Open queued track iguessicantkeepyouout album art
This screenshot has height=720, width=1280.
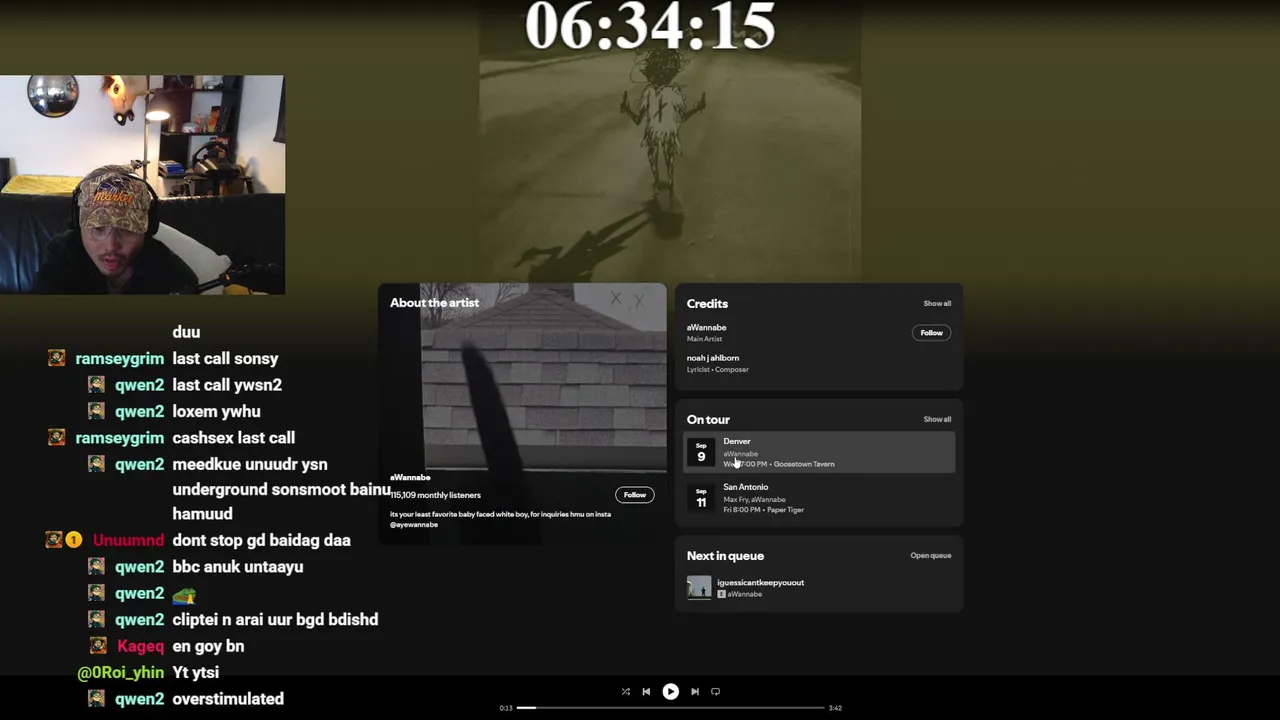point(699,588)
